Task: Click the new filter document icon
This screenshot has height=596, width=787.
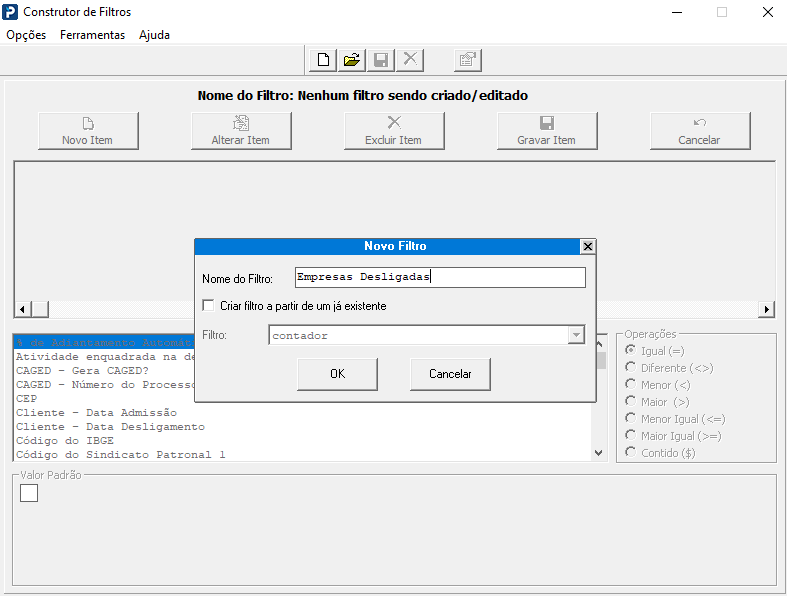Action: (x=323, y=60)
